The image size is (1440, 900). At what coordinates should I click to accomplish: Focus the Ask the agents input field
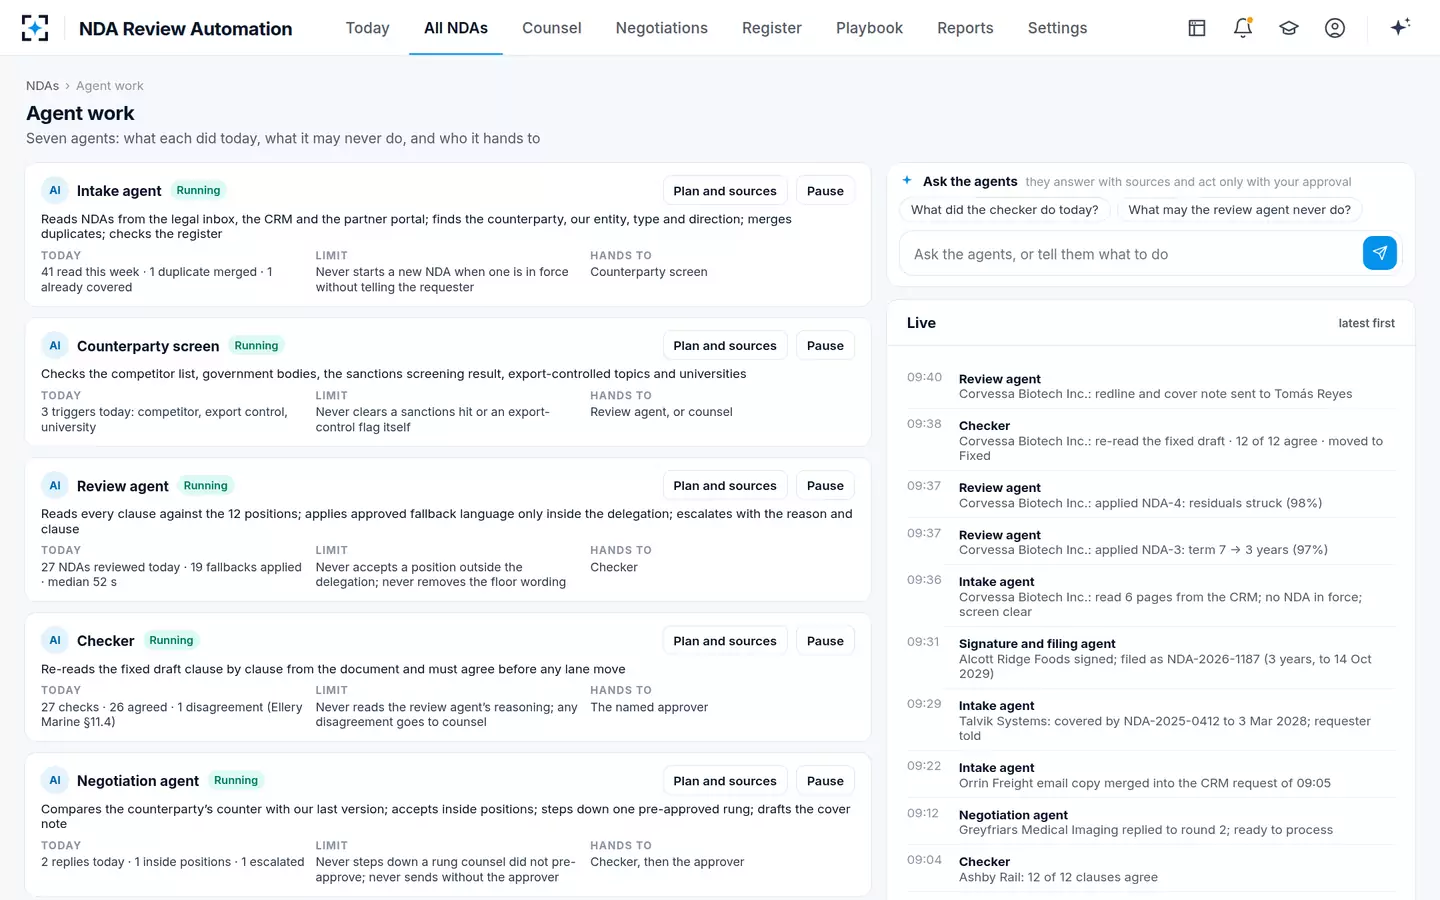(1130, 254)
